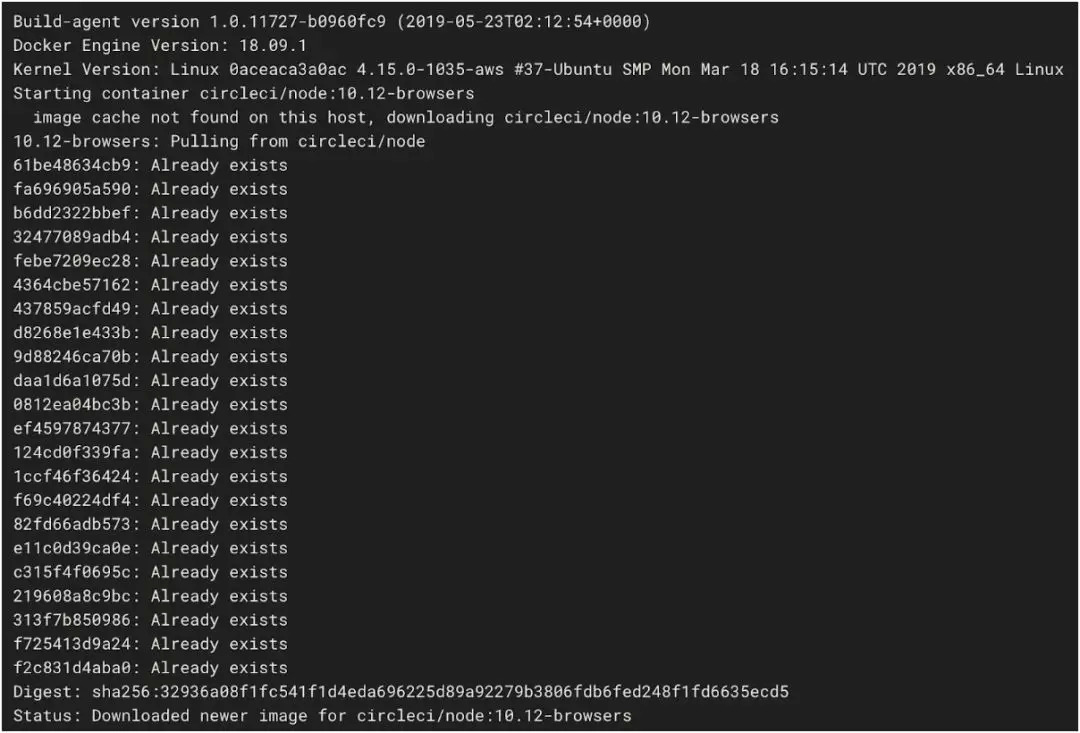1080x733 pixels.
Task: Click the "Pulling from circleci/node" line
Action: coord(219,141)
